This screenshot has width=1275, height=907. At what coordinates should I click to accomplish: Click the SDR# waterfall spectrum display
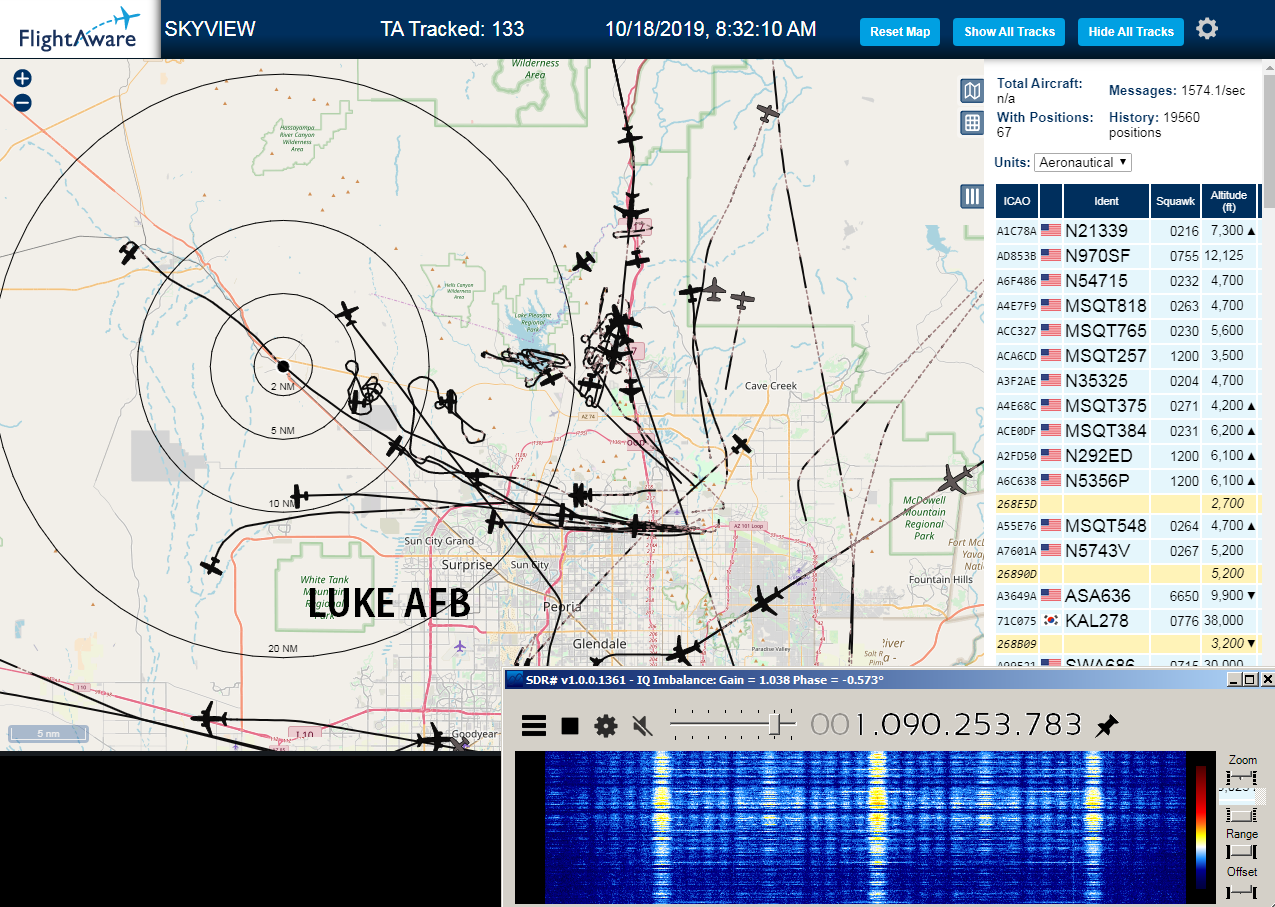(x=864, y=827)
